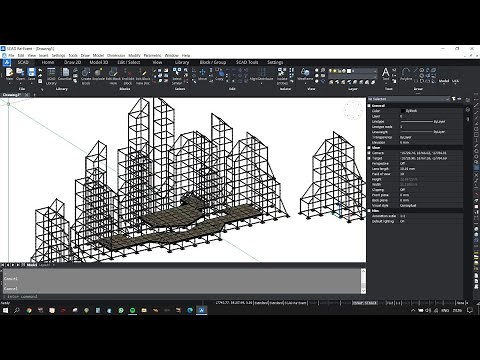The width and height of the screenshot is (480, 360).
Task: Expand the Target coordinates row
Action: (x=369, y=158)
